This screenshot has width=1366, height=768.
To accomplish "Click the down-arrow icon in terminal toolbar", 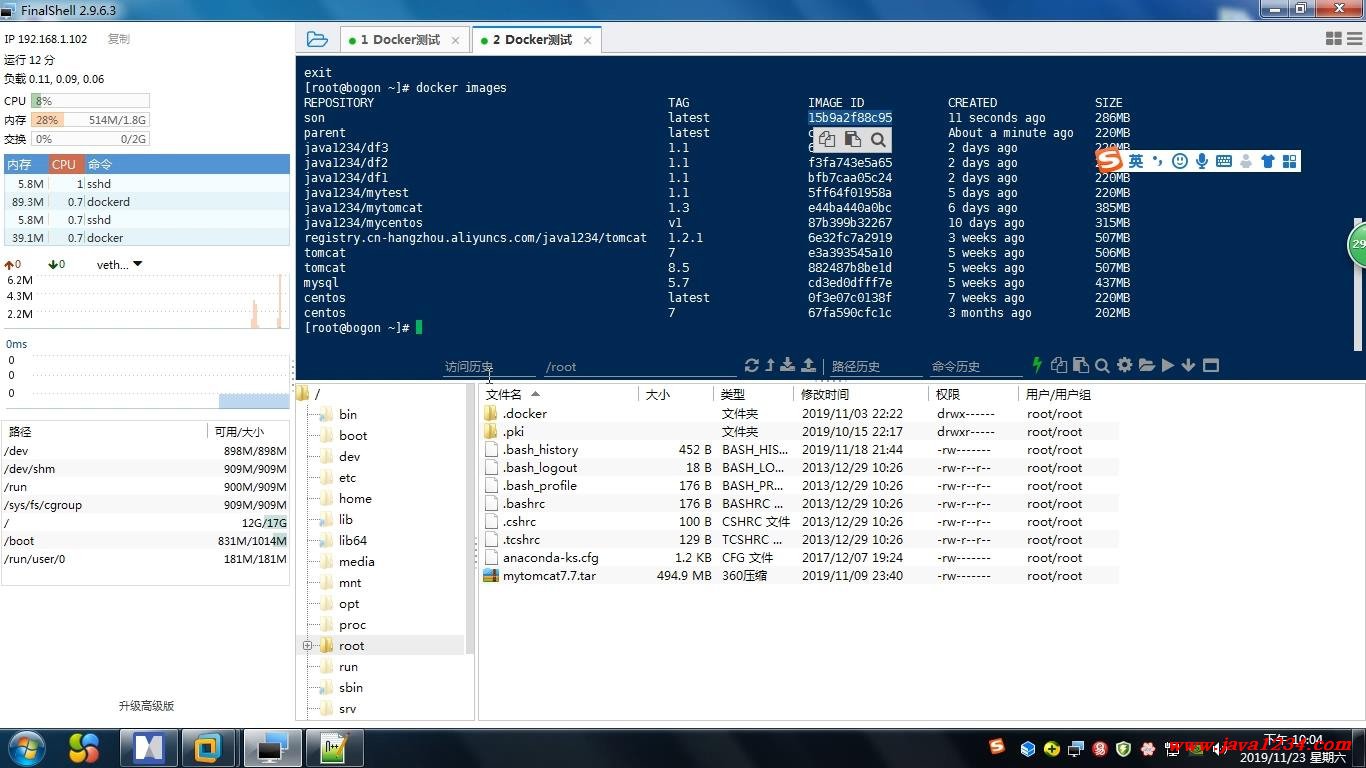I will tap(1188, 365).
